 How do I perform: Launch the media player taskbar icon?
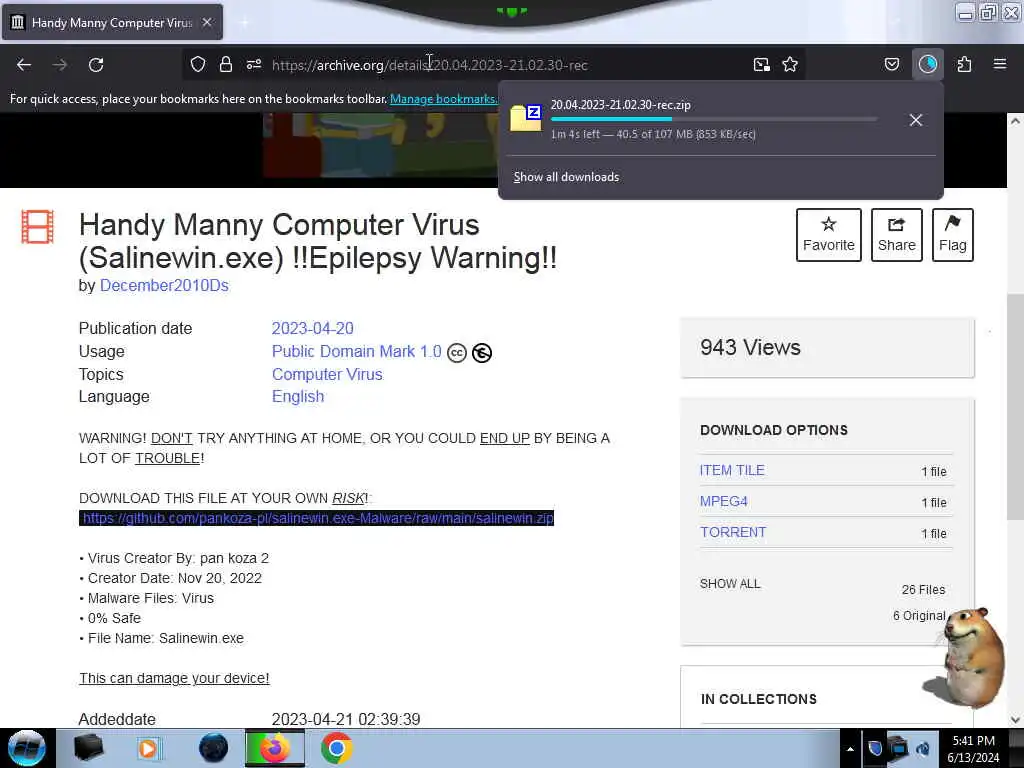click(x=148, y=748)
